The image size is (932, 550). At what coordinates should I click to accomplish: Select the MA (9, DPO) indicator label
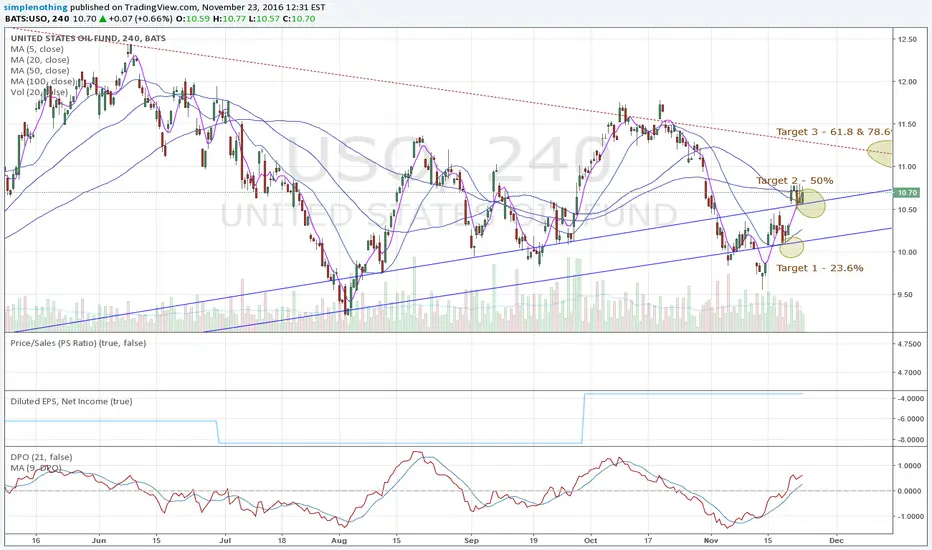tap(36, 468)
